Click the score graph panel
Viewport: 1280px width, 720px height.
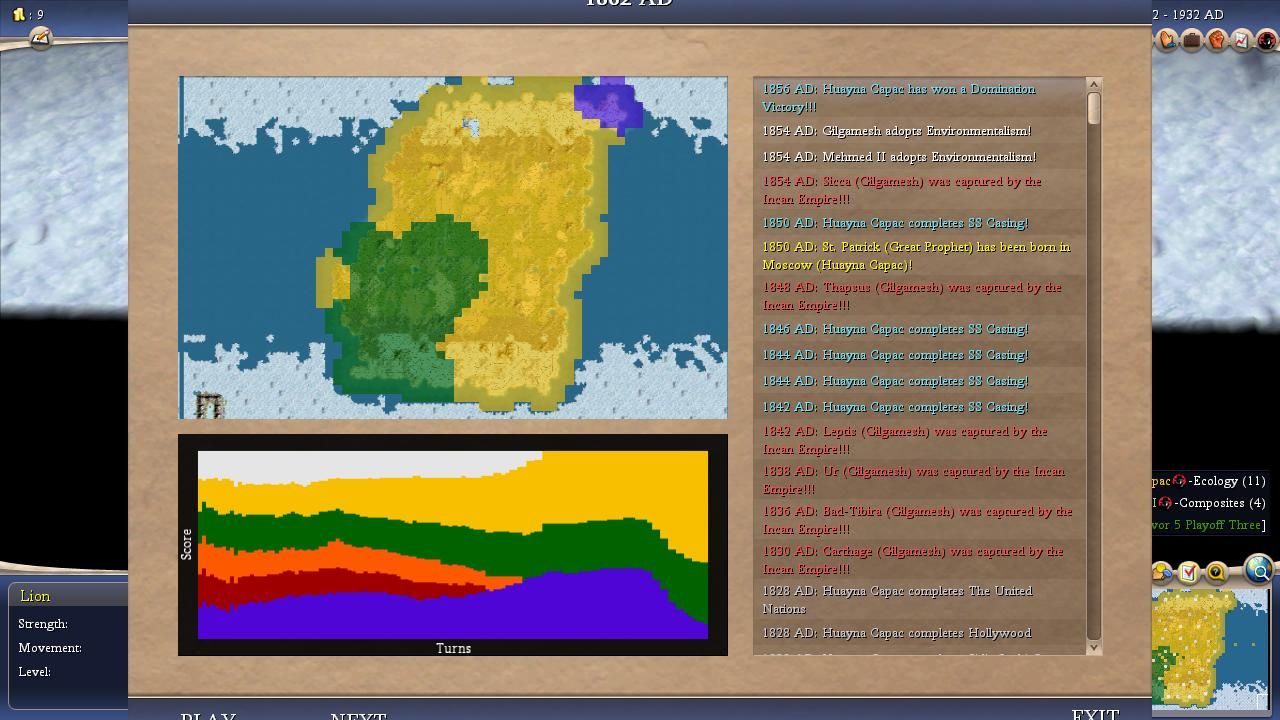453,545
